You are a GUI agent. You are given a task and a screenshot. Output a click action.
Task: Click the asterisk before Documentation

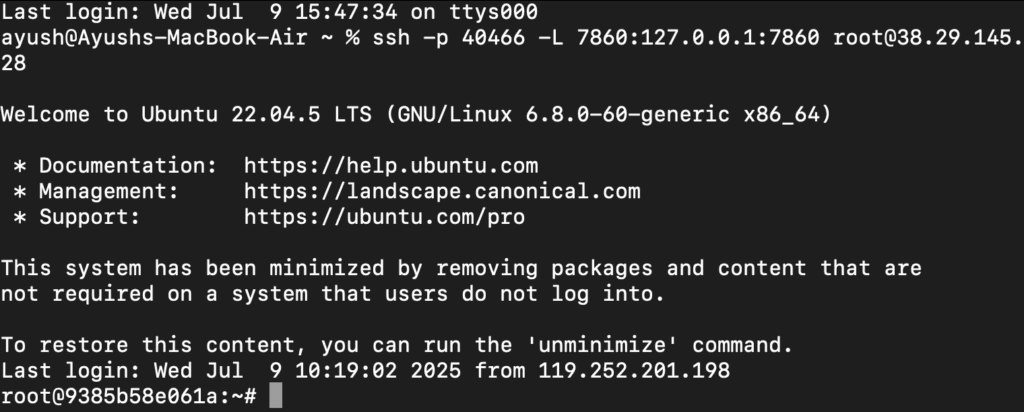[20, 166]
